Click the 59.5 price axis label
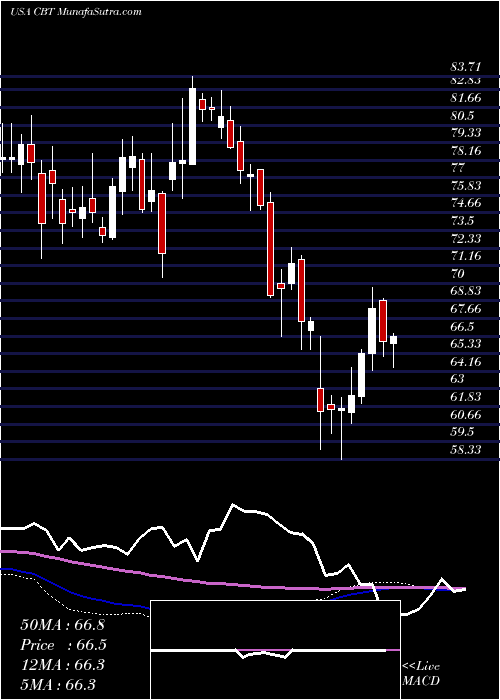 coord(462,432)
